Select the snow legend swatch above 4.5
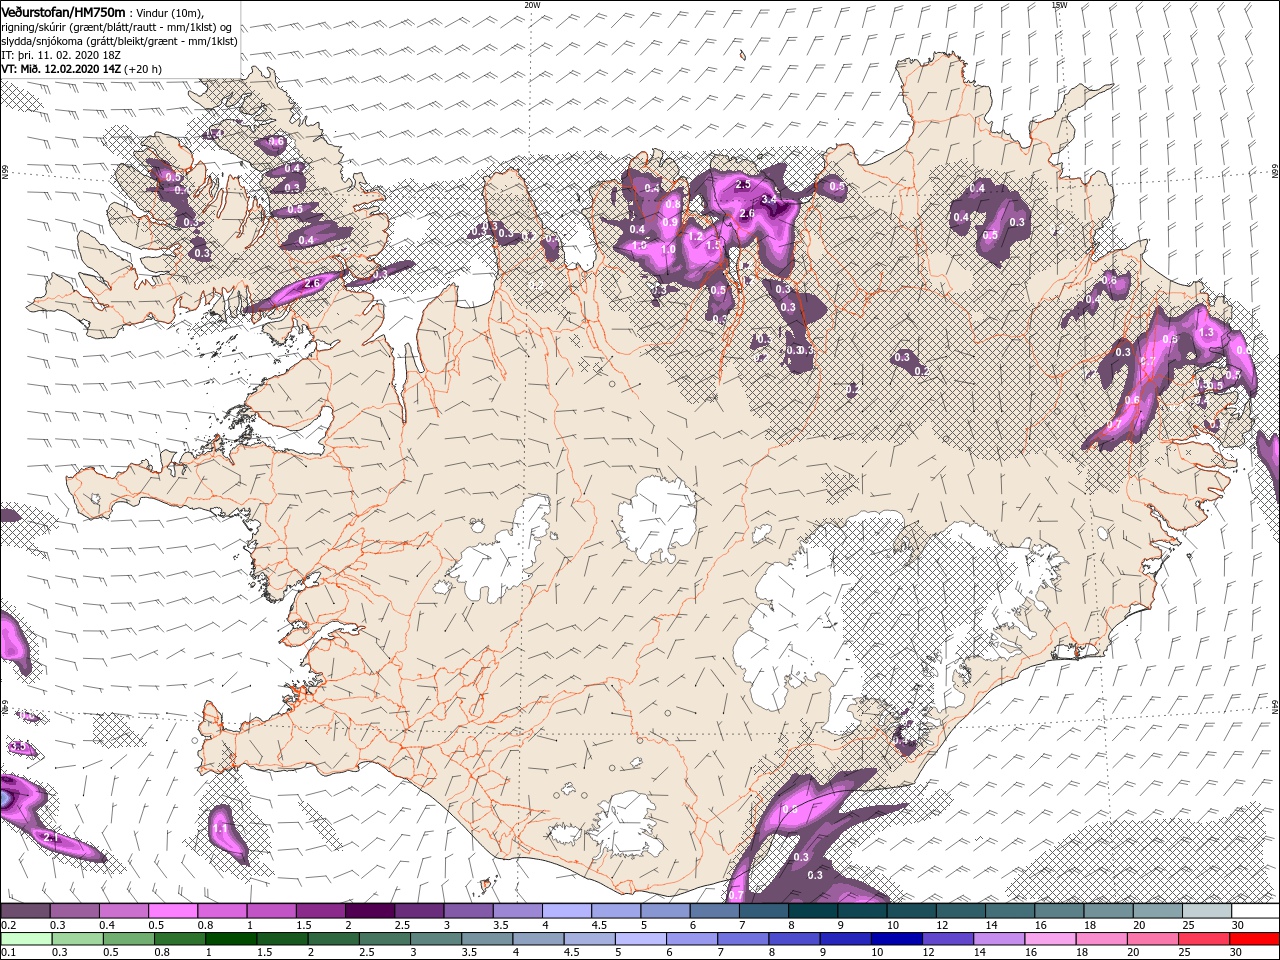Viewport: 1280px width, 960px height. (616, 910)
